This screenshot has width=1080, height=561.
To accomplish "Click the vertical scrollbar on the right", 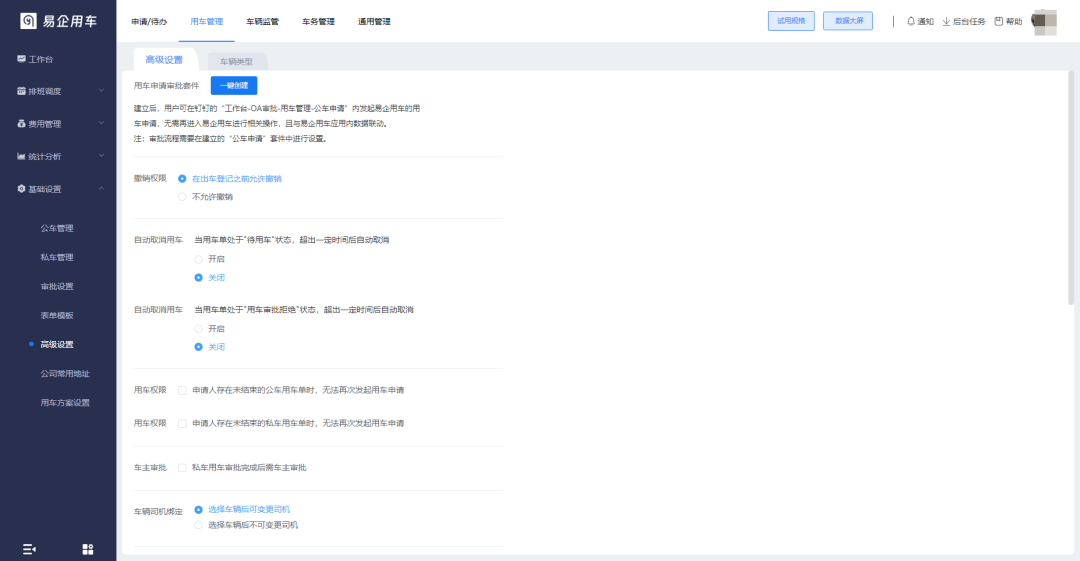I will coord(1071,187).
